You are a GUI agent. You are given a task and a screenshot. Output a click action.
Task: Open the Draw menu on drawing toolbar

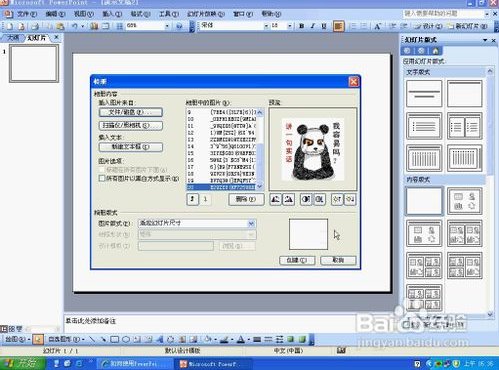18,339
